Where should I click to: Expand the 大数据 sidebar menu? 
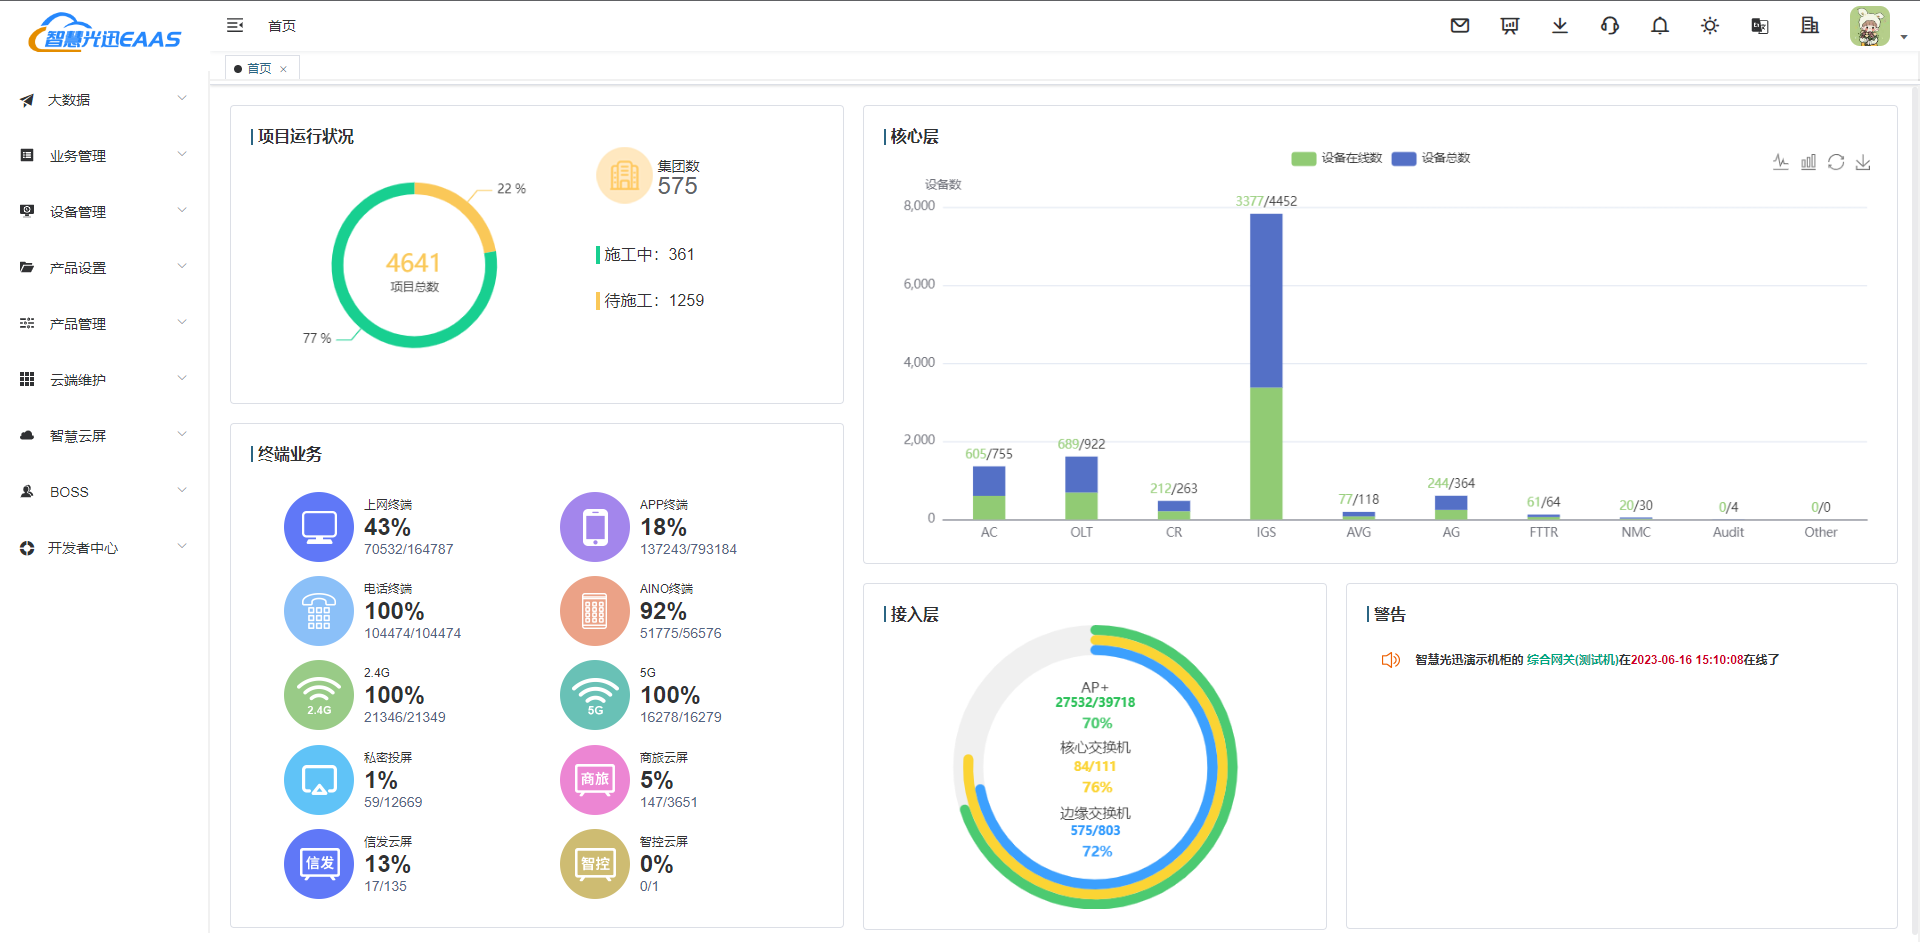click(x=100, y=100)
